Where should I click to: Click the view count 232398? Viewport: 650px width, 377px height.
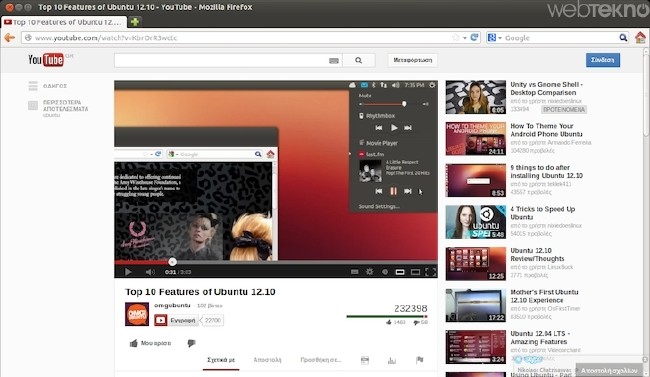point(410,309)
